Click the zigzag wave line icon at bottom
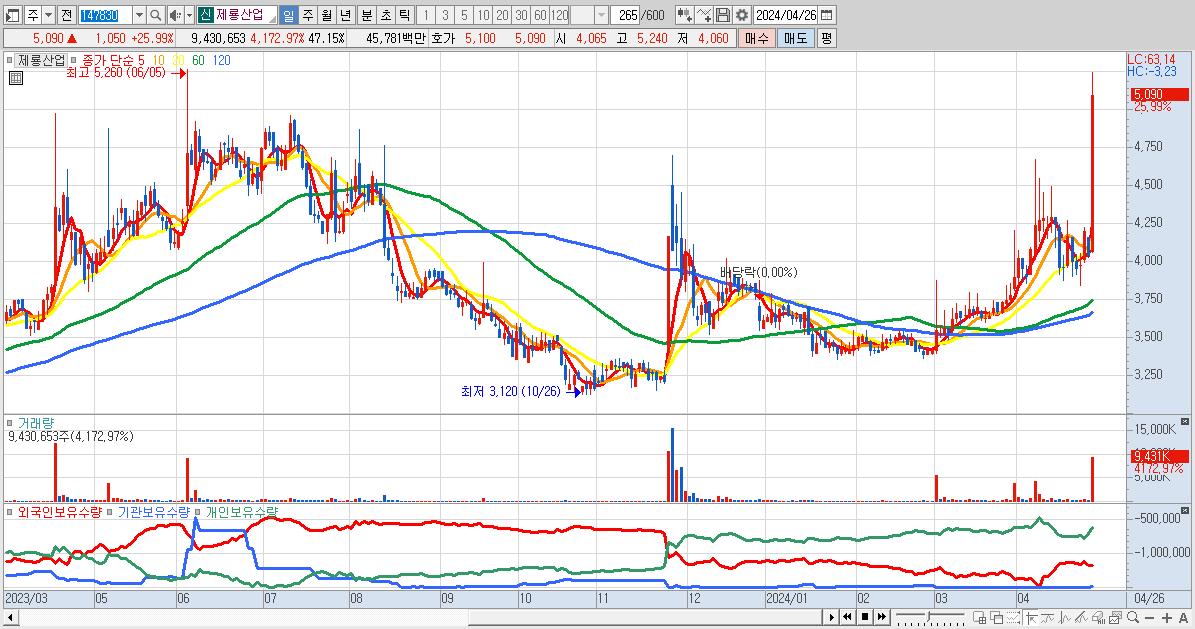This screenshot has width=1195, height=629. 1065,618
